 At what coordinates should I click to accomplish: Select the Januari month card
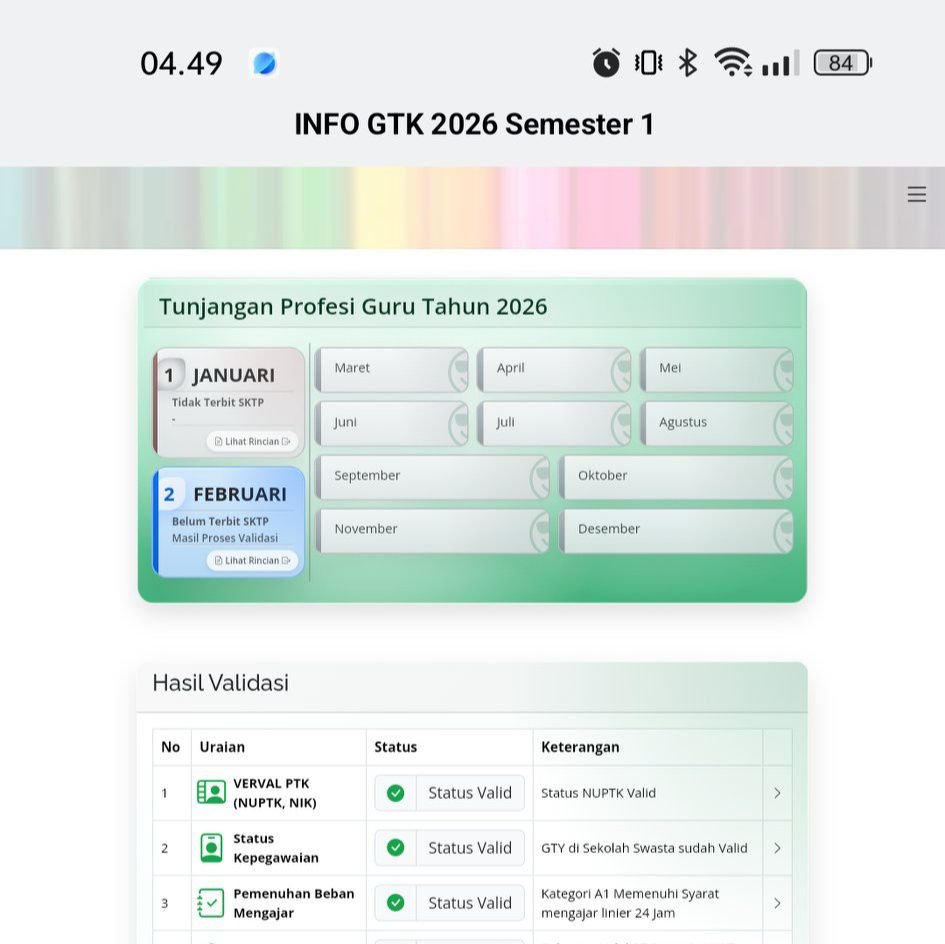coord(229,402)
